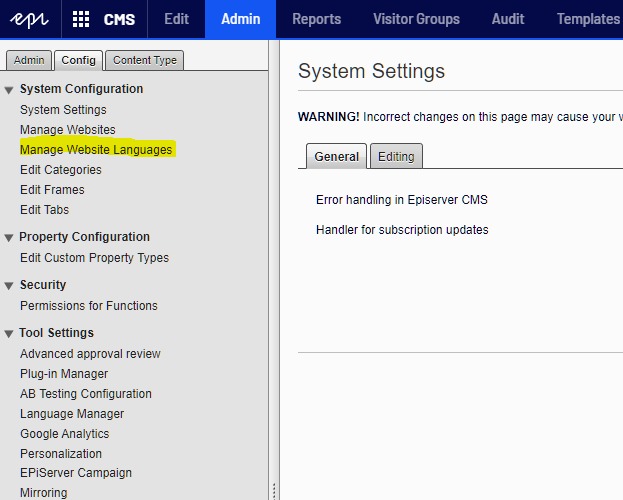Open the apps grid launcher icon
This screenshot has height=500, width=623.
coord(81,19)
